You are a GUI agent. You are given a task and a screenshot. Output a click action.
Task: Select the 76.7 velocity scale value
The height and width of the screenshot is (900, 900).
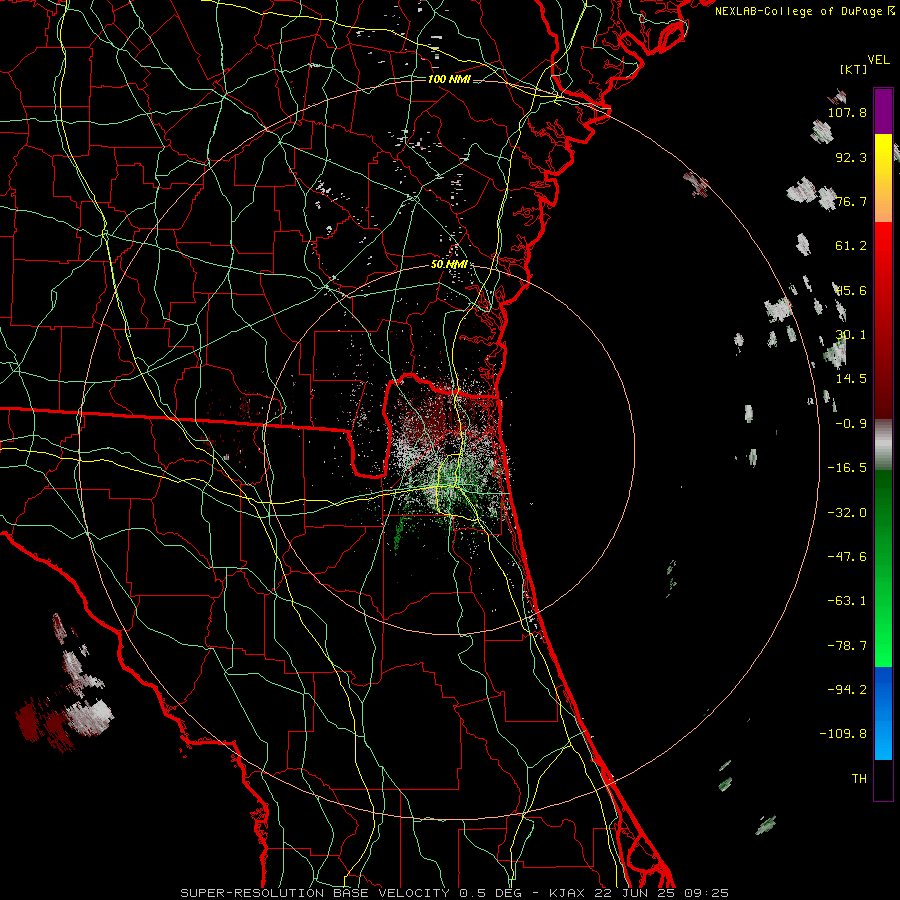pyautogui.click(x=851, y=201)
